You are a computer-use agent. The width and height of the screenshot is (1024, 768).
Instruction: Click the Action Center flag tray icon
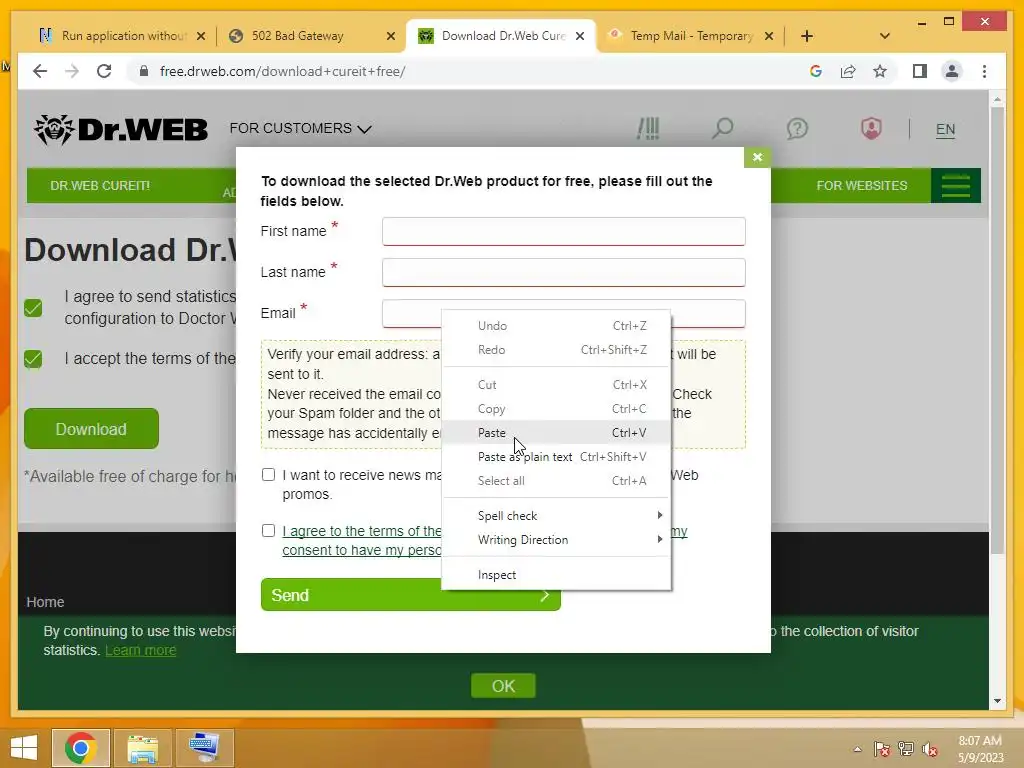881,749
